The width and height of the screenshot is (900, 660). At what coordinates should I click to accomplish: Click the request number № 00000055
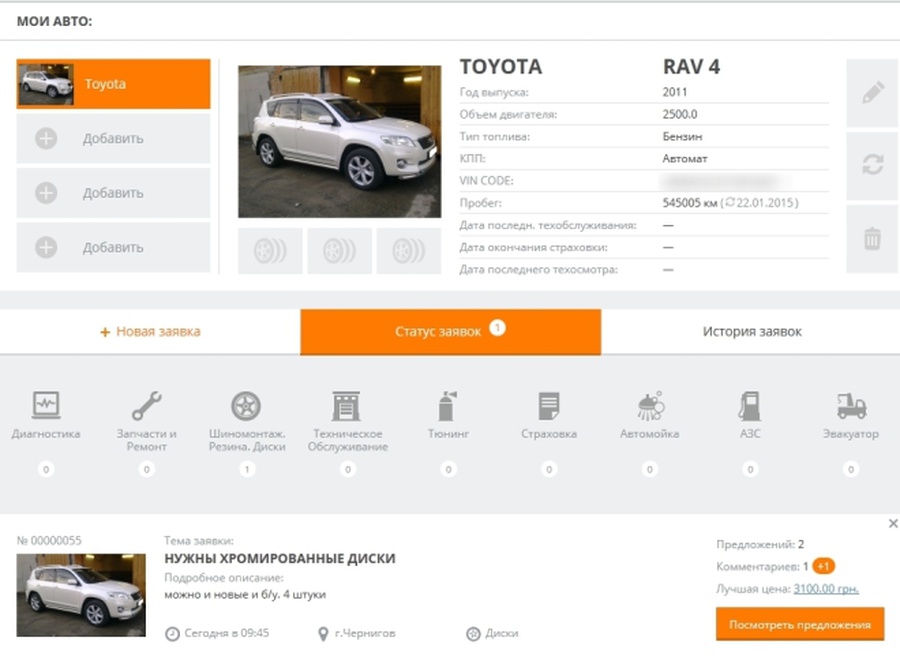pos(49,541)
